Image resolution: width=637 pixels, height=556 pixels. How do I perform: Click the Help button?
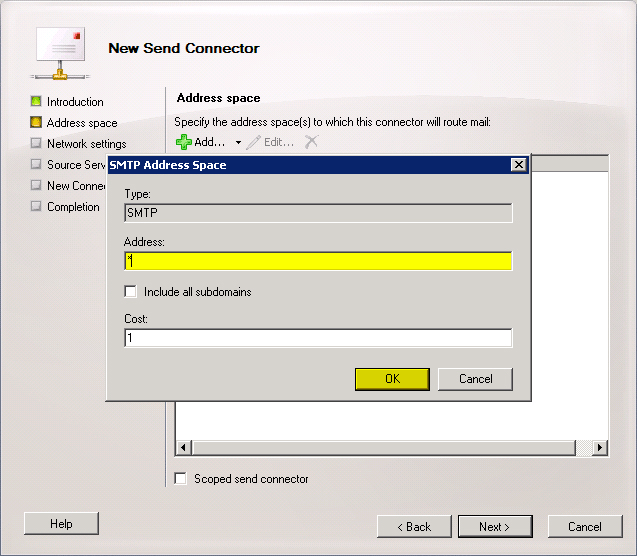61,524
